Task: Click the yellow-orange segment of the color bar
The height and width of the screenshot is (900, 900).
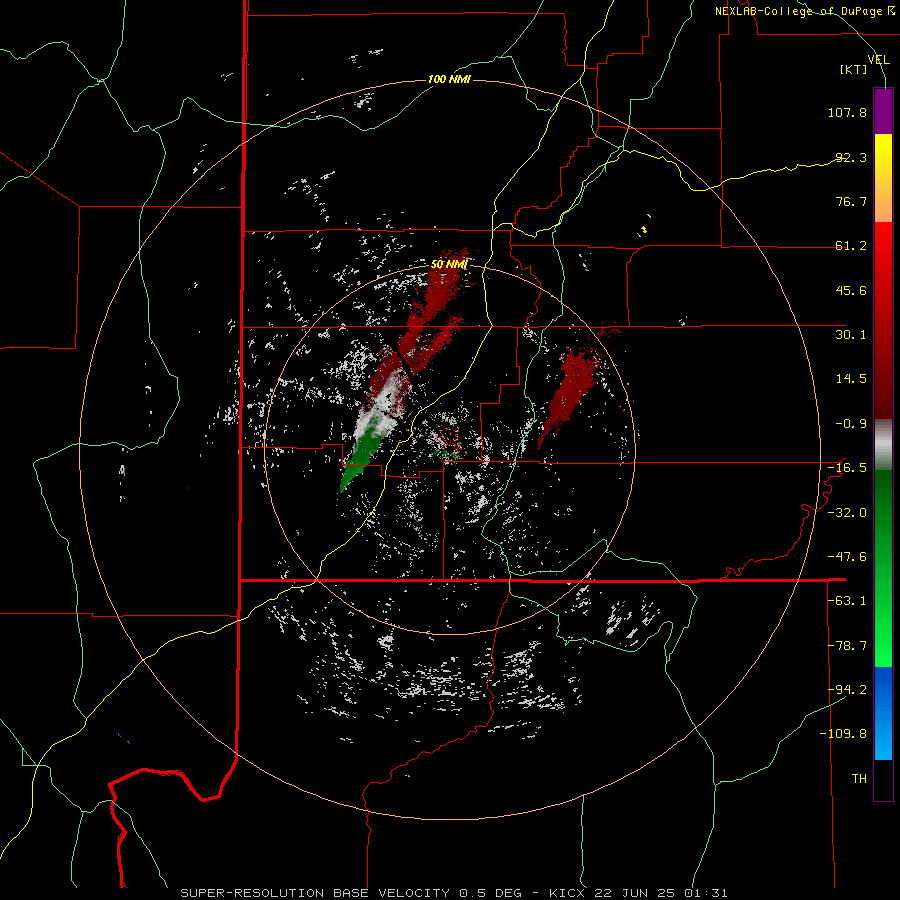Action: click(x=883, y=178)
